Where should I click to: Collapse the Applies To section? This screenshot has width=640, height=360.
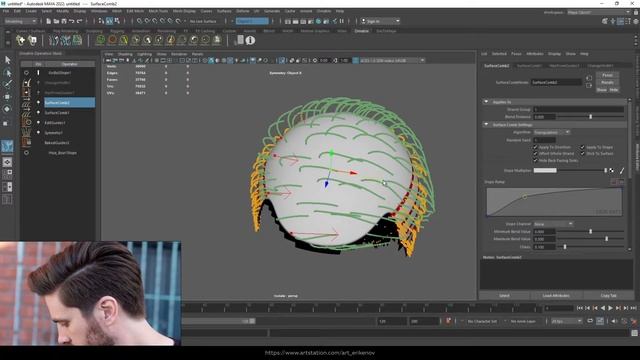[x=486, y=102]
